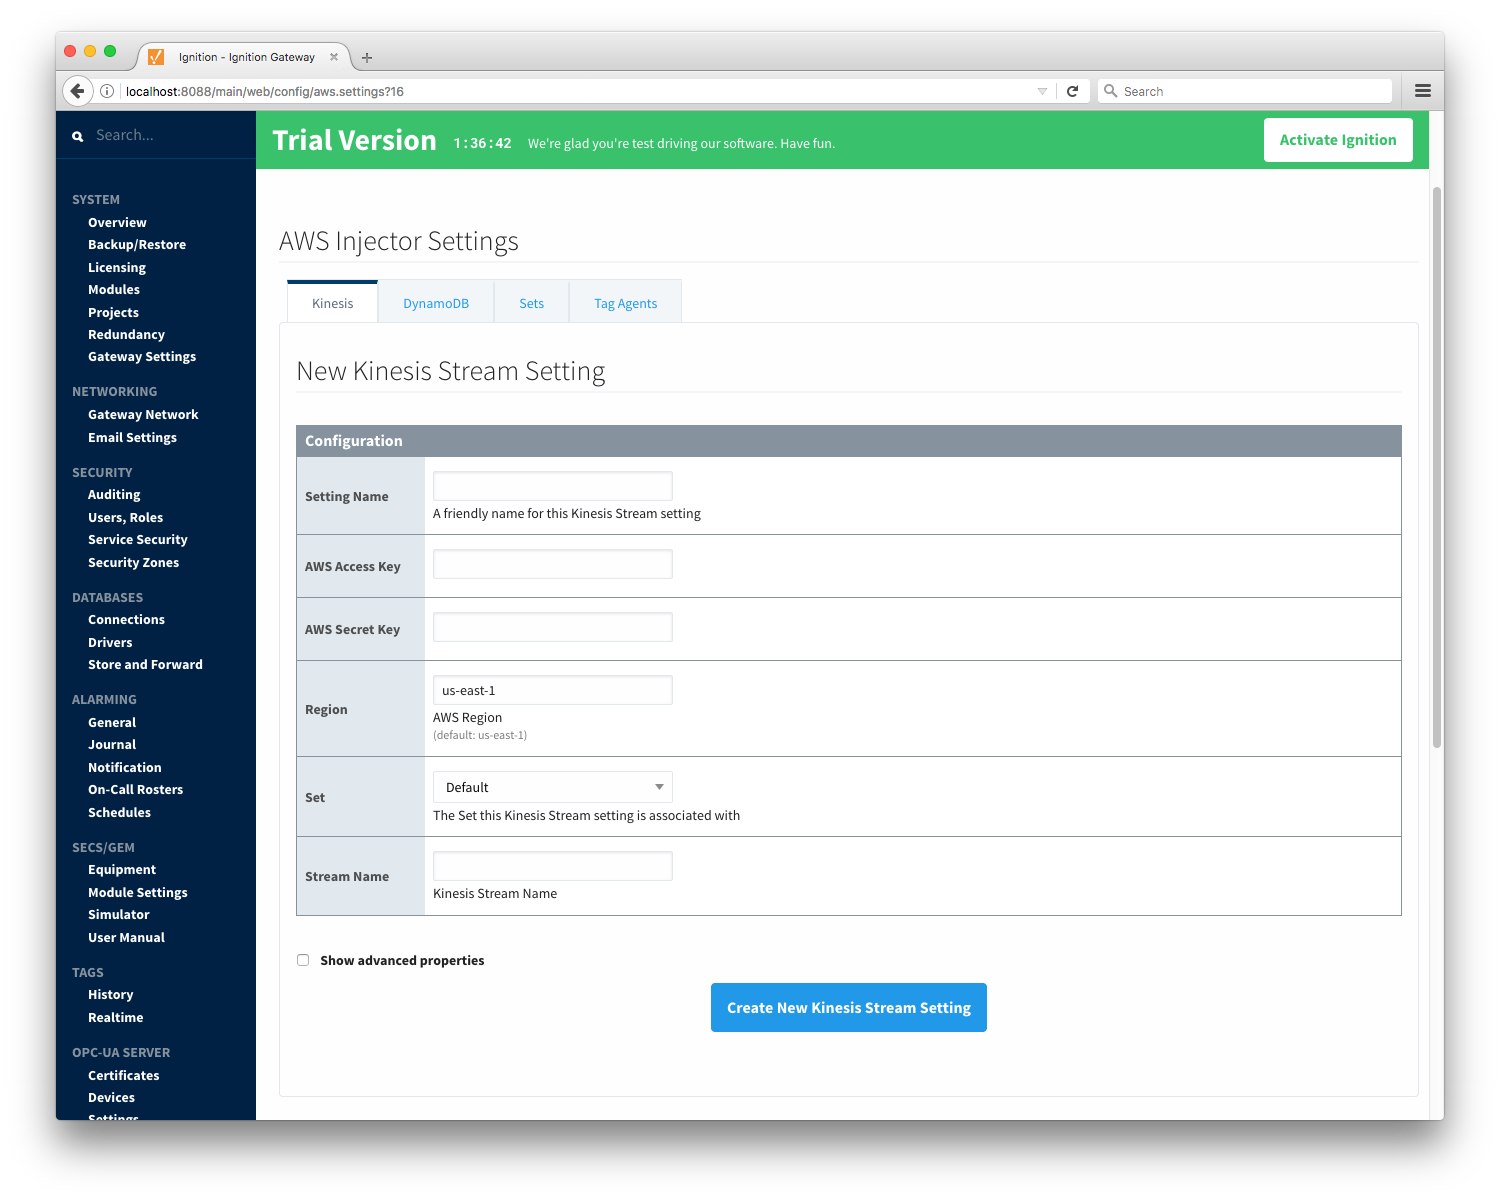Enable Show advanced properties checkbox

(x=303, y=960)
